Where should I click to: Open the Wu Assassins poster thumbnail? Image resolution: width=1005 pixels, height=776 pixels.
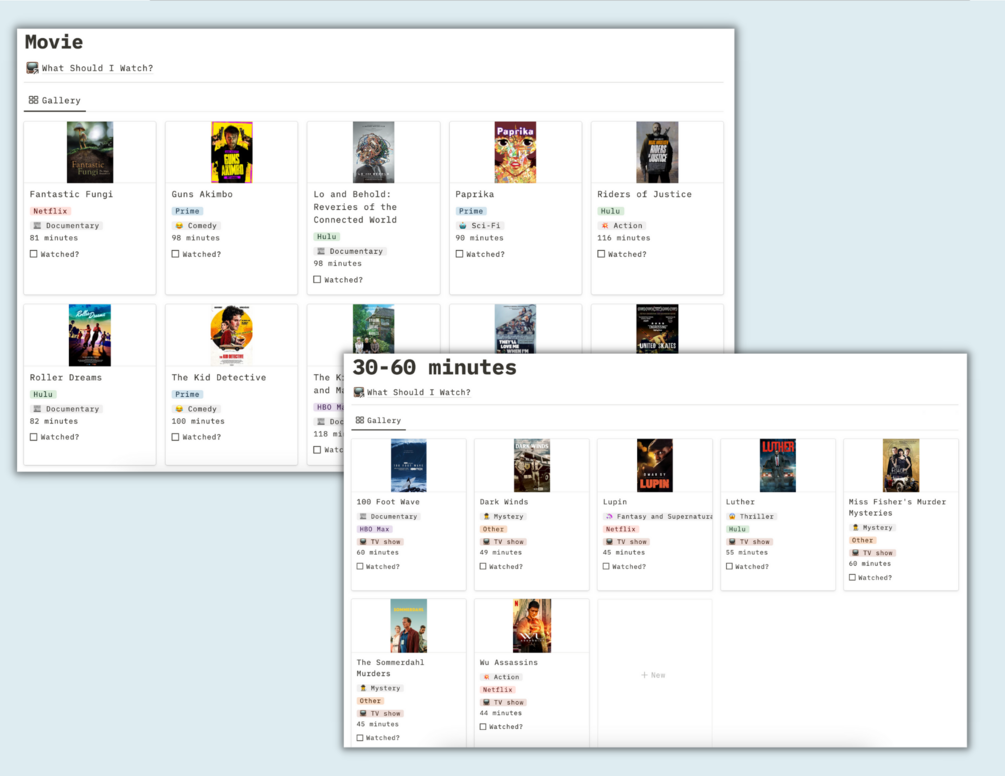tap(532, 626)
